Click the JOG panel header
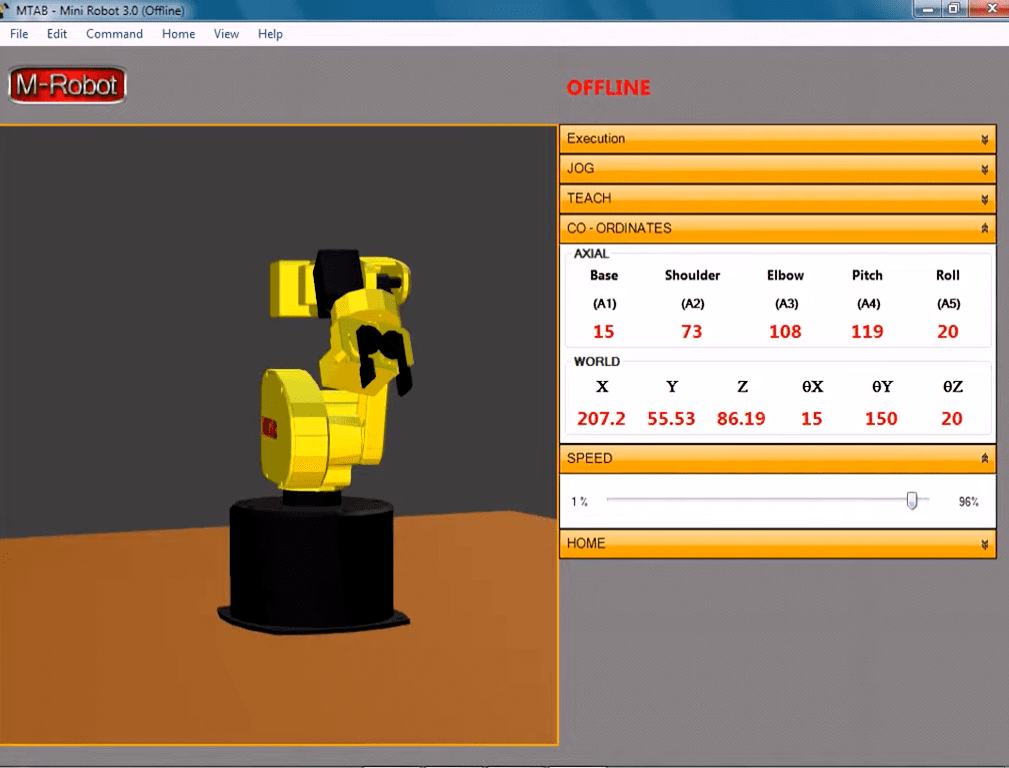The width and height of the screenshot is (1009, 768). [x=777, y=169]
